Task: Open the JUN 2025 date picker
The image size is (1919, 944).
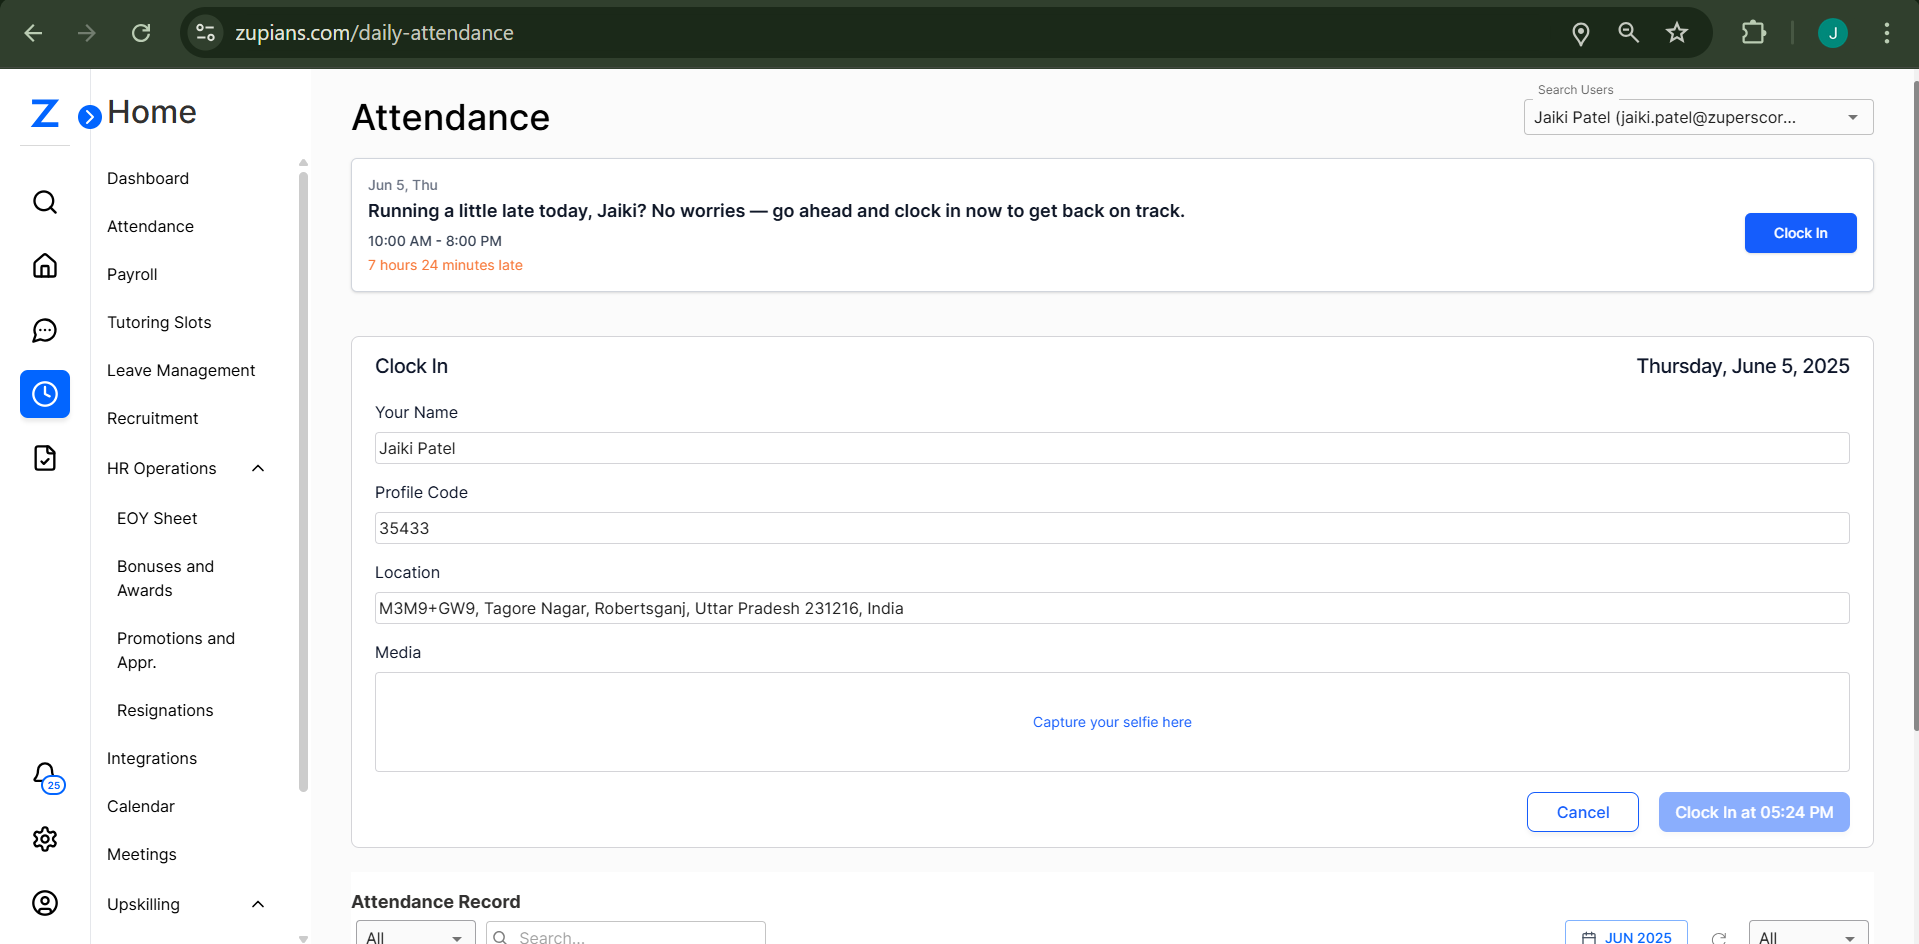Action: 1626,936
